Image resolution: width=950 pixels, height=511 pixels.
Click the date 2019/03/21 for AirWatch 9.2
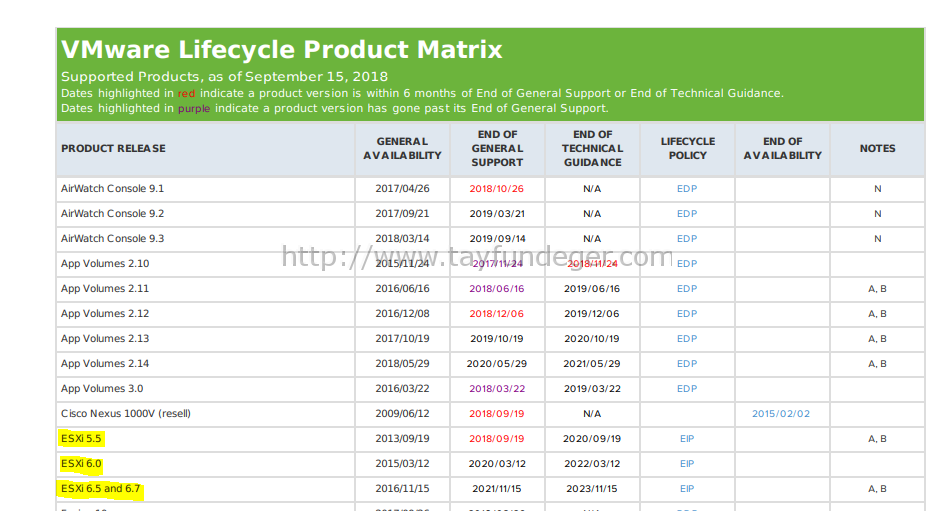pos(497,213)
